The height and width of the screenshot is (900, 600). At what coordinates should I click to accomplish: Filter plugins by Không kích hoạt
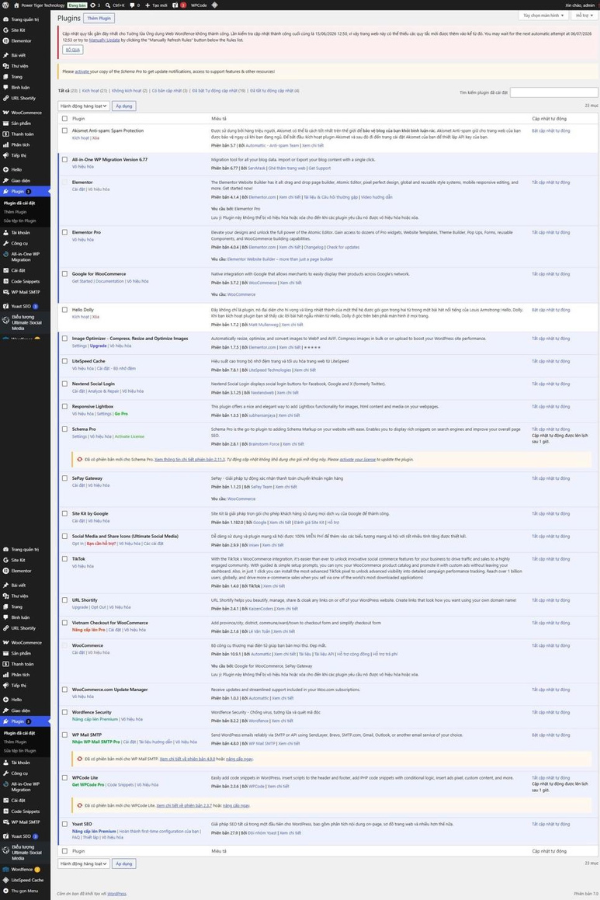pos(129,91)
